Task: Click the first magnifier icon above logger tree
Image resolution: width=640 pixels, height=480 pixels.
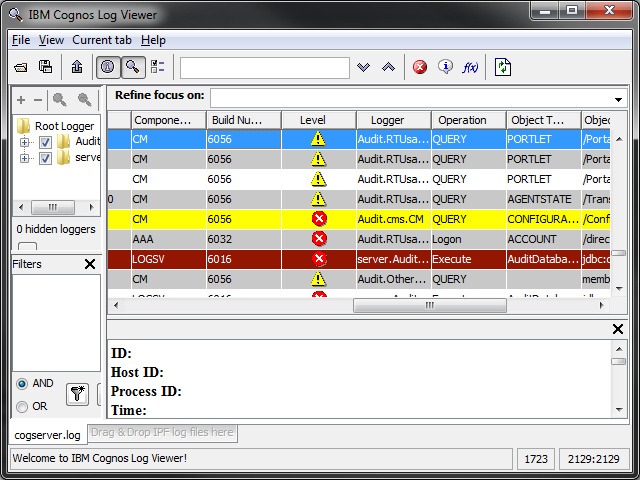Action: 60,100
